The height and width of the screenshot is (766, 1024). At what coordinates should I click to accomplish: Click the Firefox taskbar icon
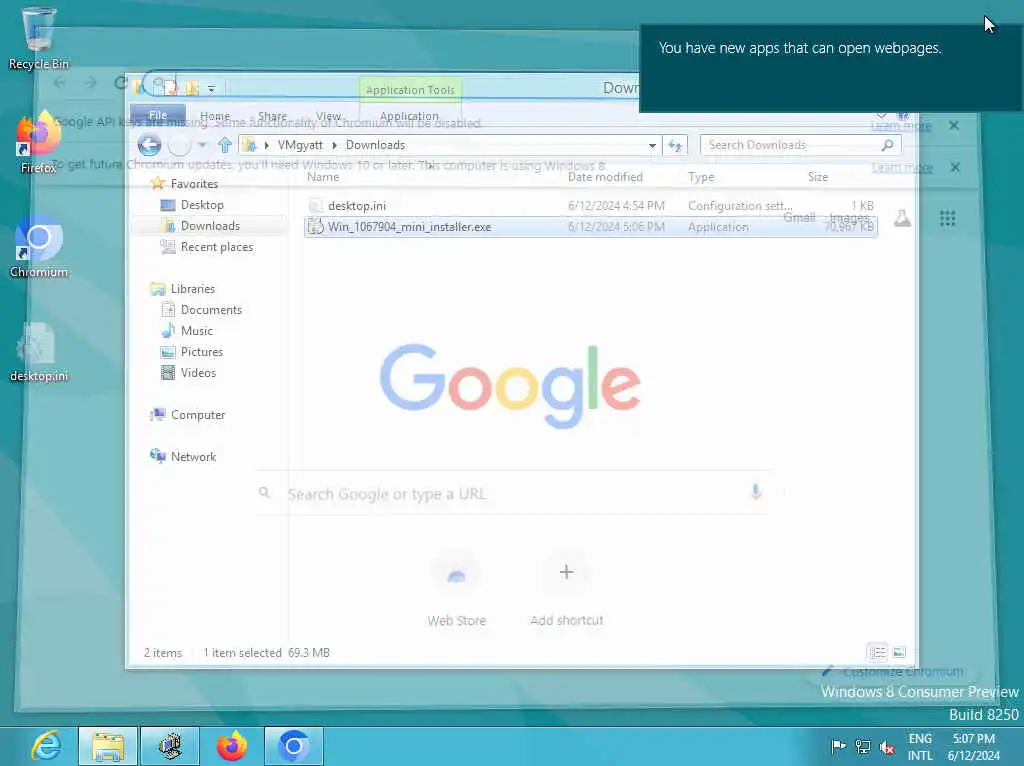pyautogui.click(x=232, y=746)
